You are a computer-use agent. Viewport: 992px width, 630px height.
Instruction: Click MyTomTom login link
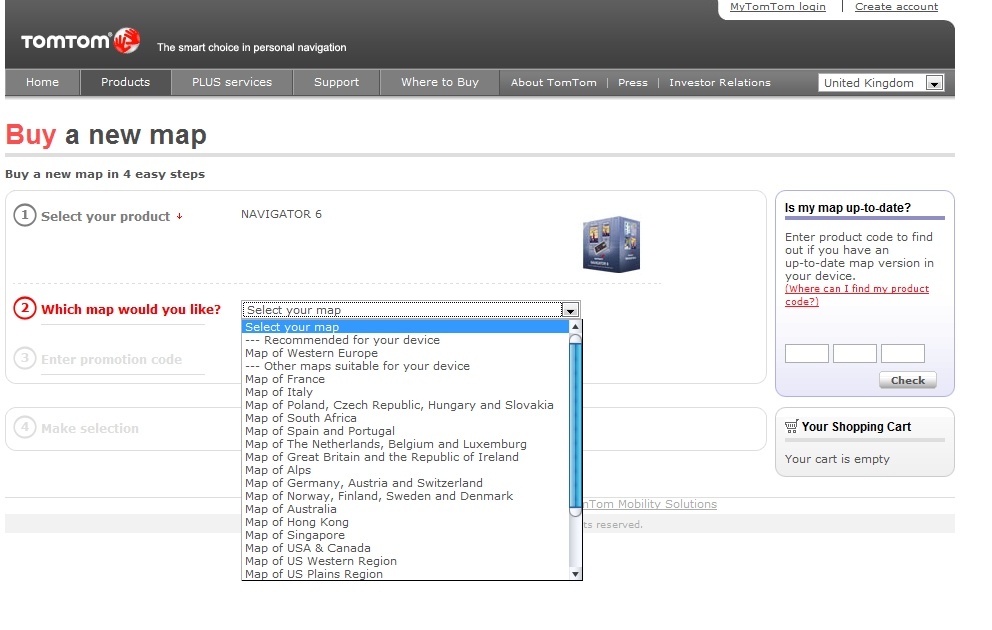(x=778, y=6)
